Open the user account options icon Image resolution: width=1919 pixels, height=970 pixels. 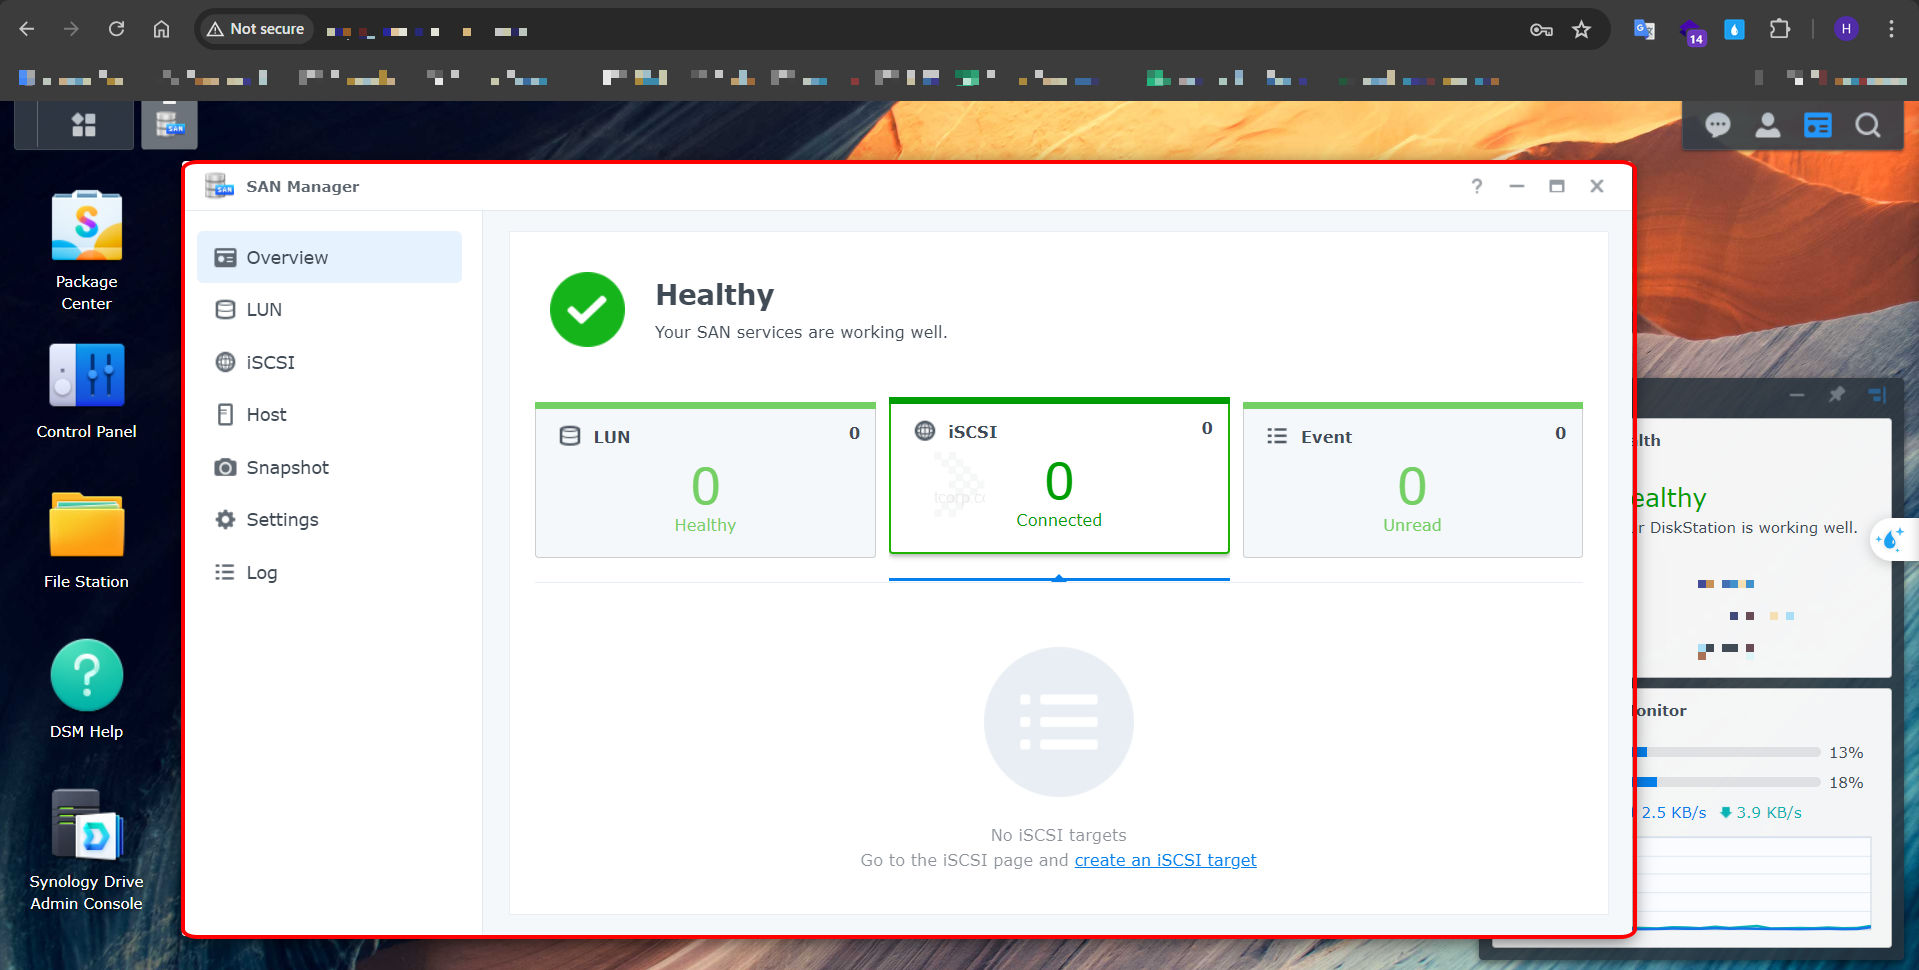point(1767,125)
